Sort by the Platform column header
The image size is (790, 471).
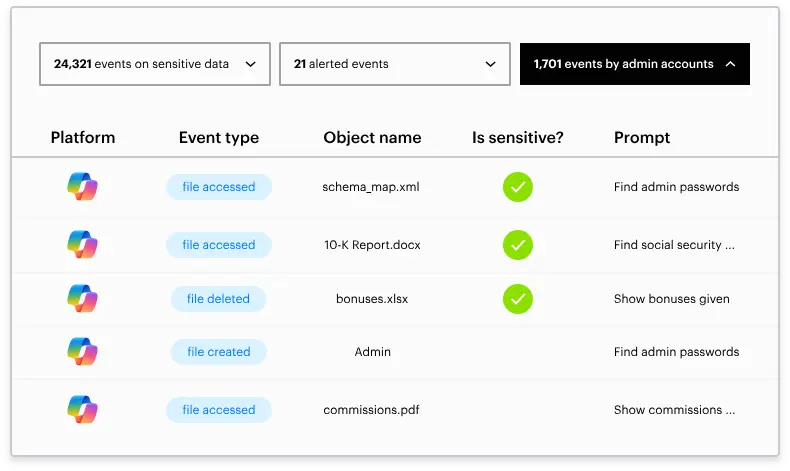(83, 138)
